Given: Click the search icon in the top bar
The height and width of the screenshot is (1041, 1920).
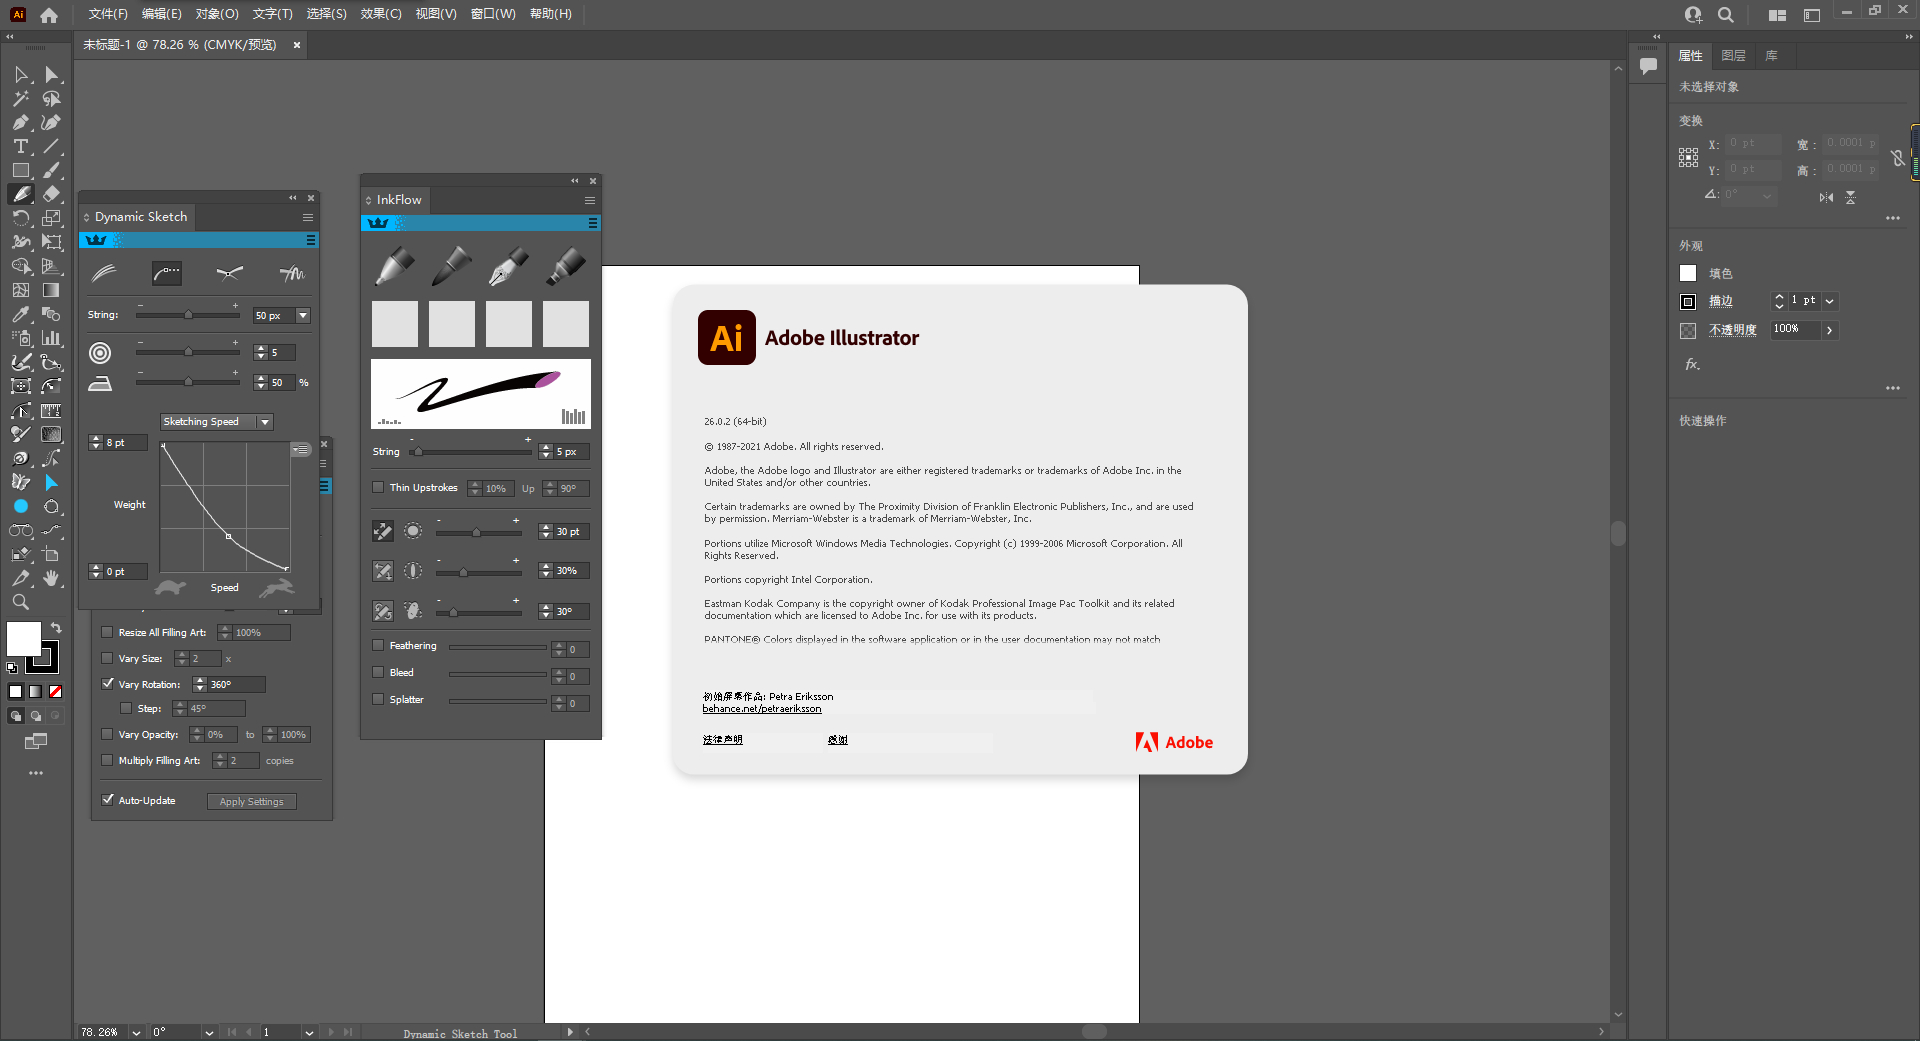Looking at the screenshot, I should [1726, 15].
